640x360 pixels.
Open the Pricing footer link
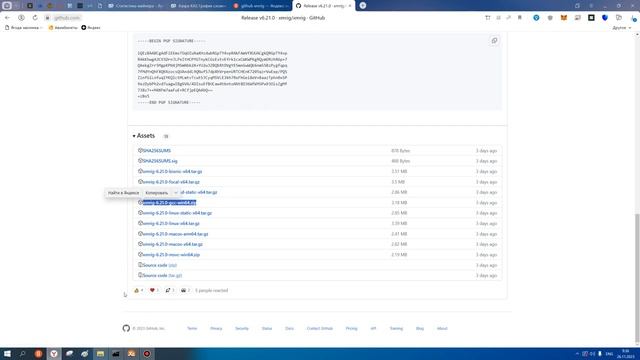click(x=351, y=328)
